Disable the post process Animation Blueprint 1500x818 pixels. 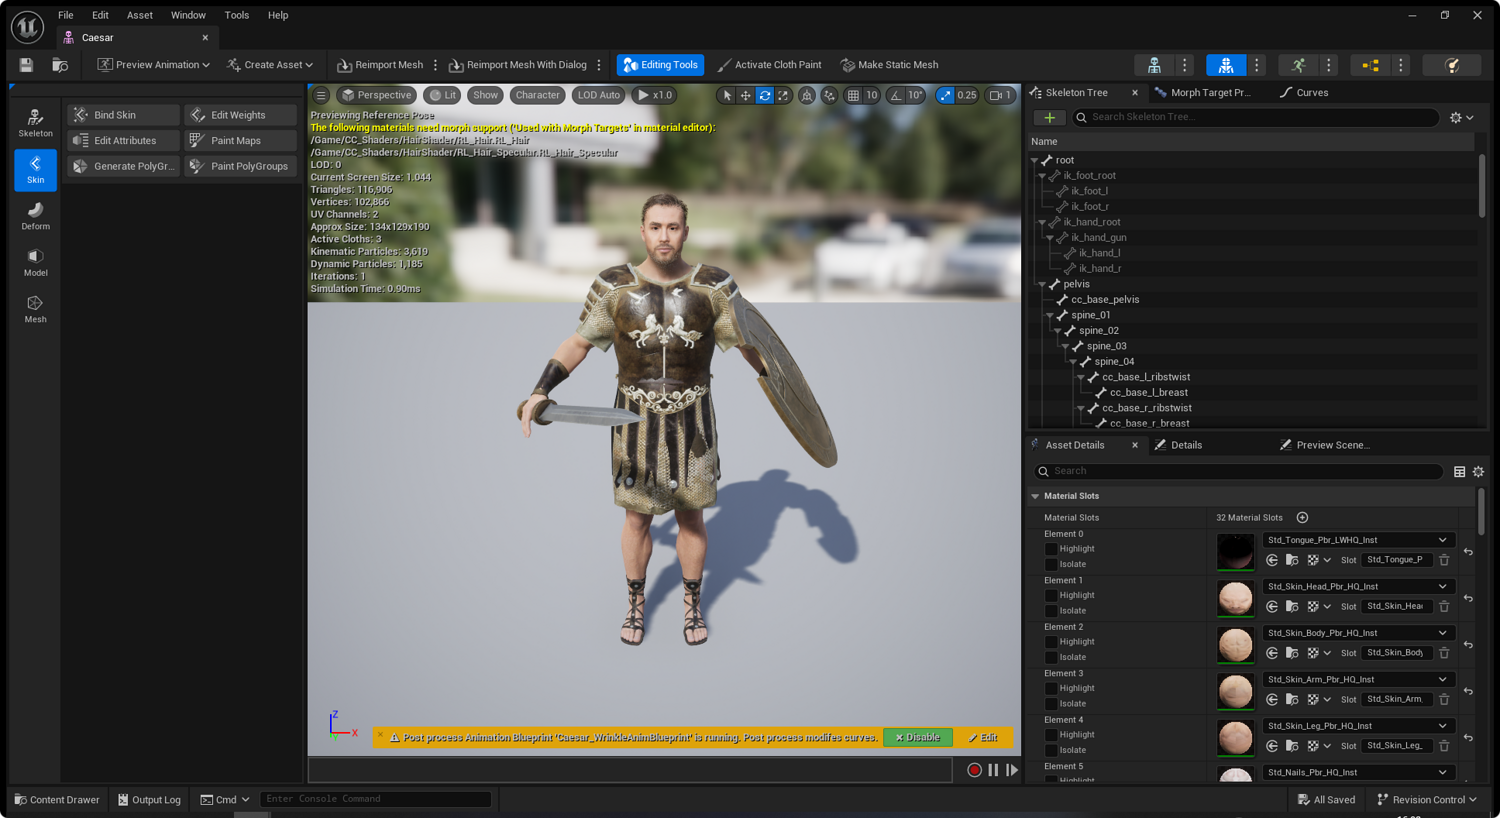(918, 738)
